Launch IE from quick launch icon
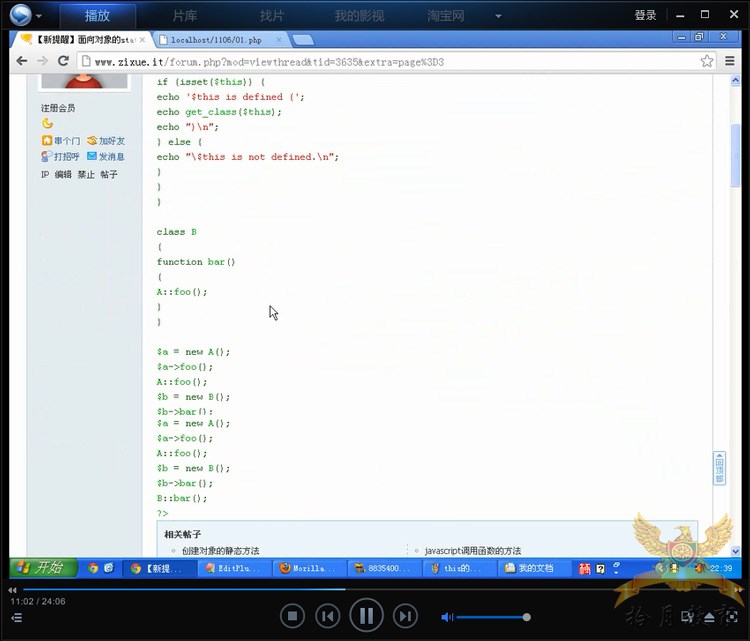750x641 pixels. click(109, 568)
